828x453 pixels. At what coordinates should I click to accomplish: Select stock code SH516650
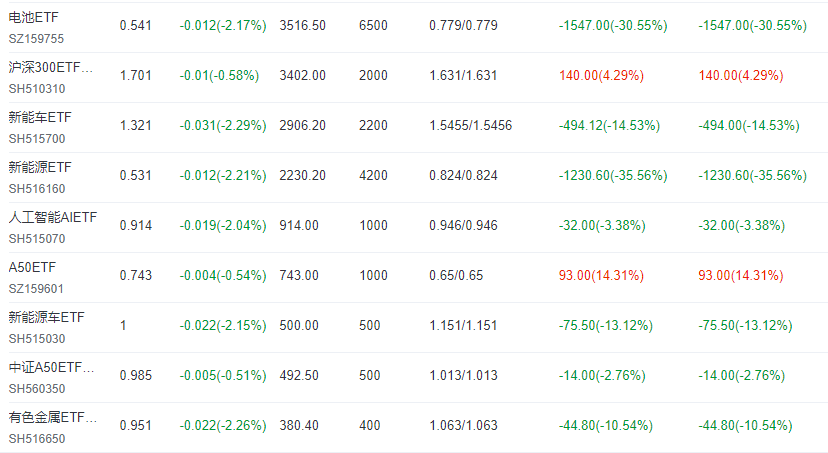(37, 439)
